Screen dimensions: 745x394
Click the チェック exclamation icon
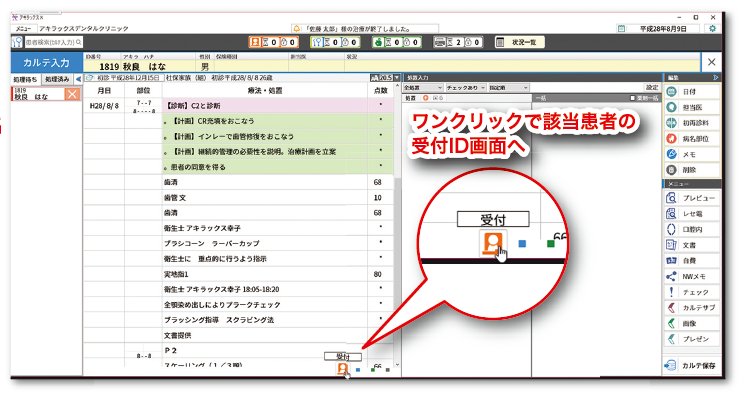point(671,292)
